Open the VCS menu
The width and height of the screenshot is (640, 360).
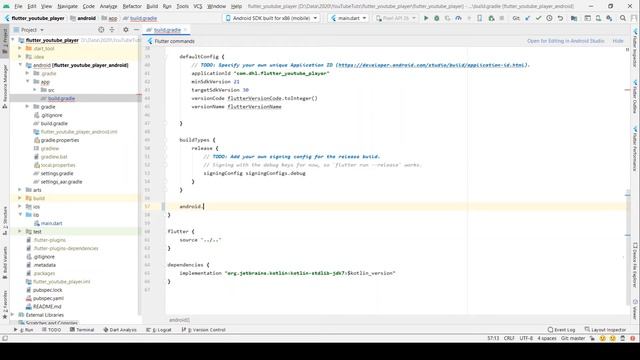[198, 6]
